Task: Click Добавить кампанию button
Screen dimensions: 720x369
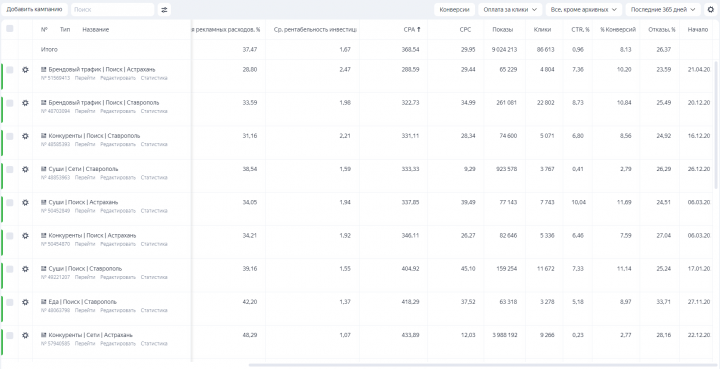Action: point(34,9)
